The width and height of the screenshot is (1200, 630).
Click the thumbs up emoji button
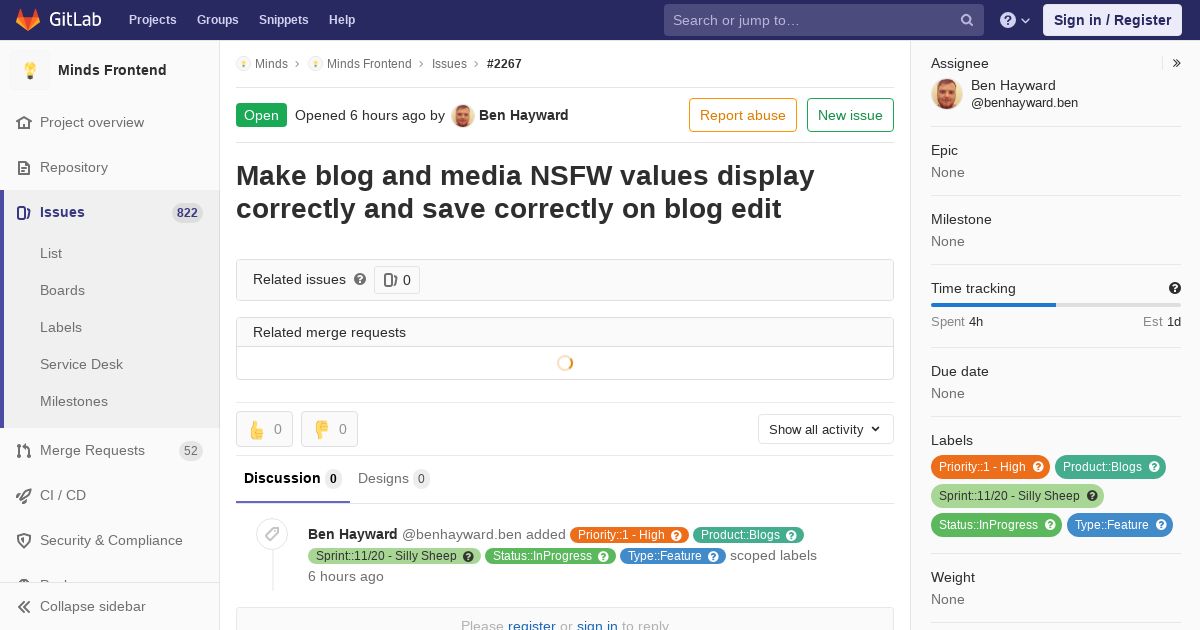click(x=264, y=429)
